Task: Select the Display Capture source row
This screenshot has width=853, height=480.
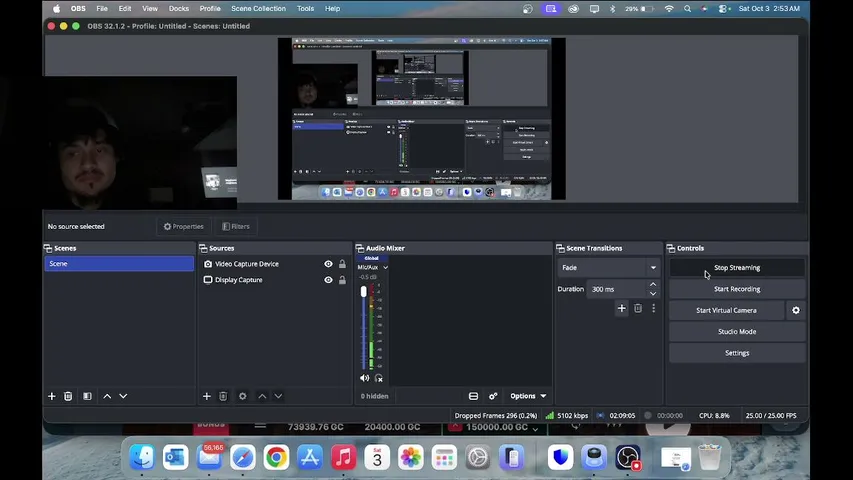Action: [275, 280]
